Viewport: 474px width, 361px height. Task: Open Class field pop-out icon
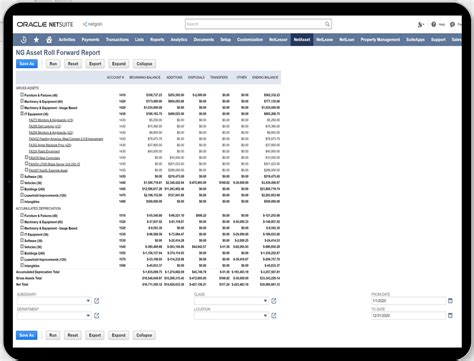tap(274, 301)
